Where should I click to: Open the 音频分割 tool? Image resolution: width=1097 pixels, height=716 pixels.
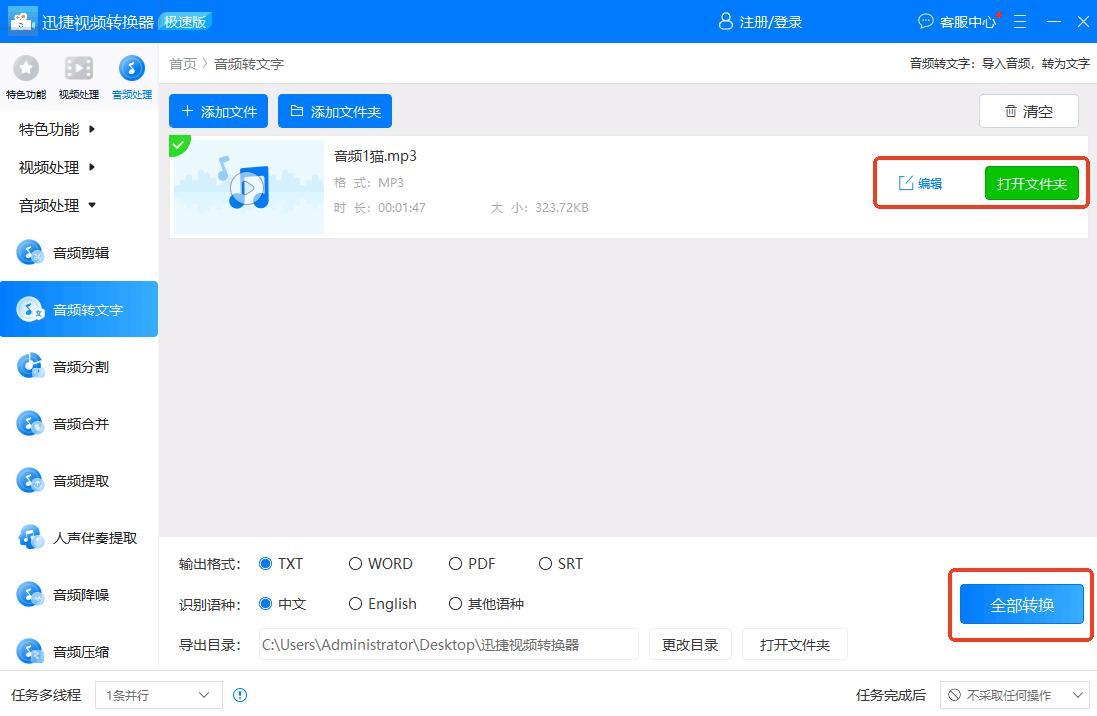click(x=80, y=367)
